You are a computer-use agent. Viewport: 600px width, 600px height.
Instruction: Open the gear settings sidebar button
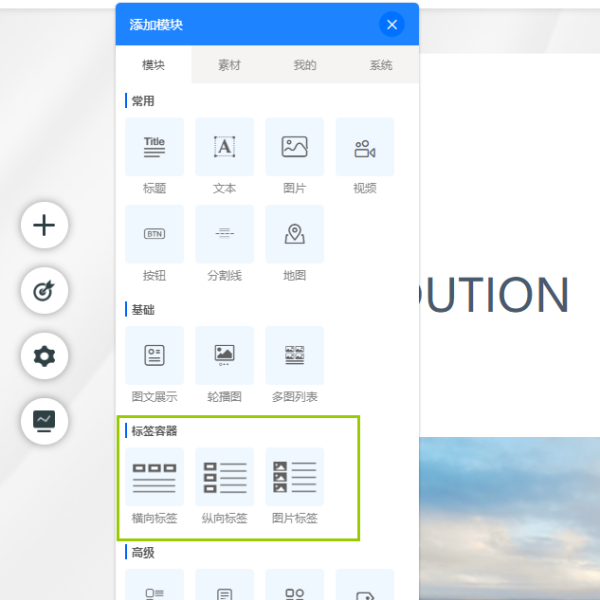pyautogui.click(x=44, y=356)
